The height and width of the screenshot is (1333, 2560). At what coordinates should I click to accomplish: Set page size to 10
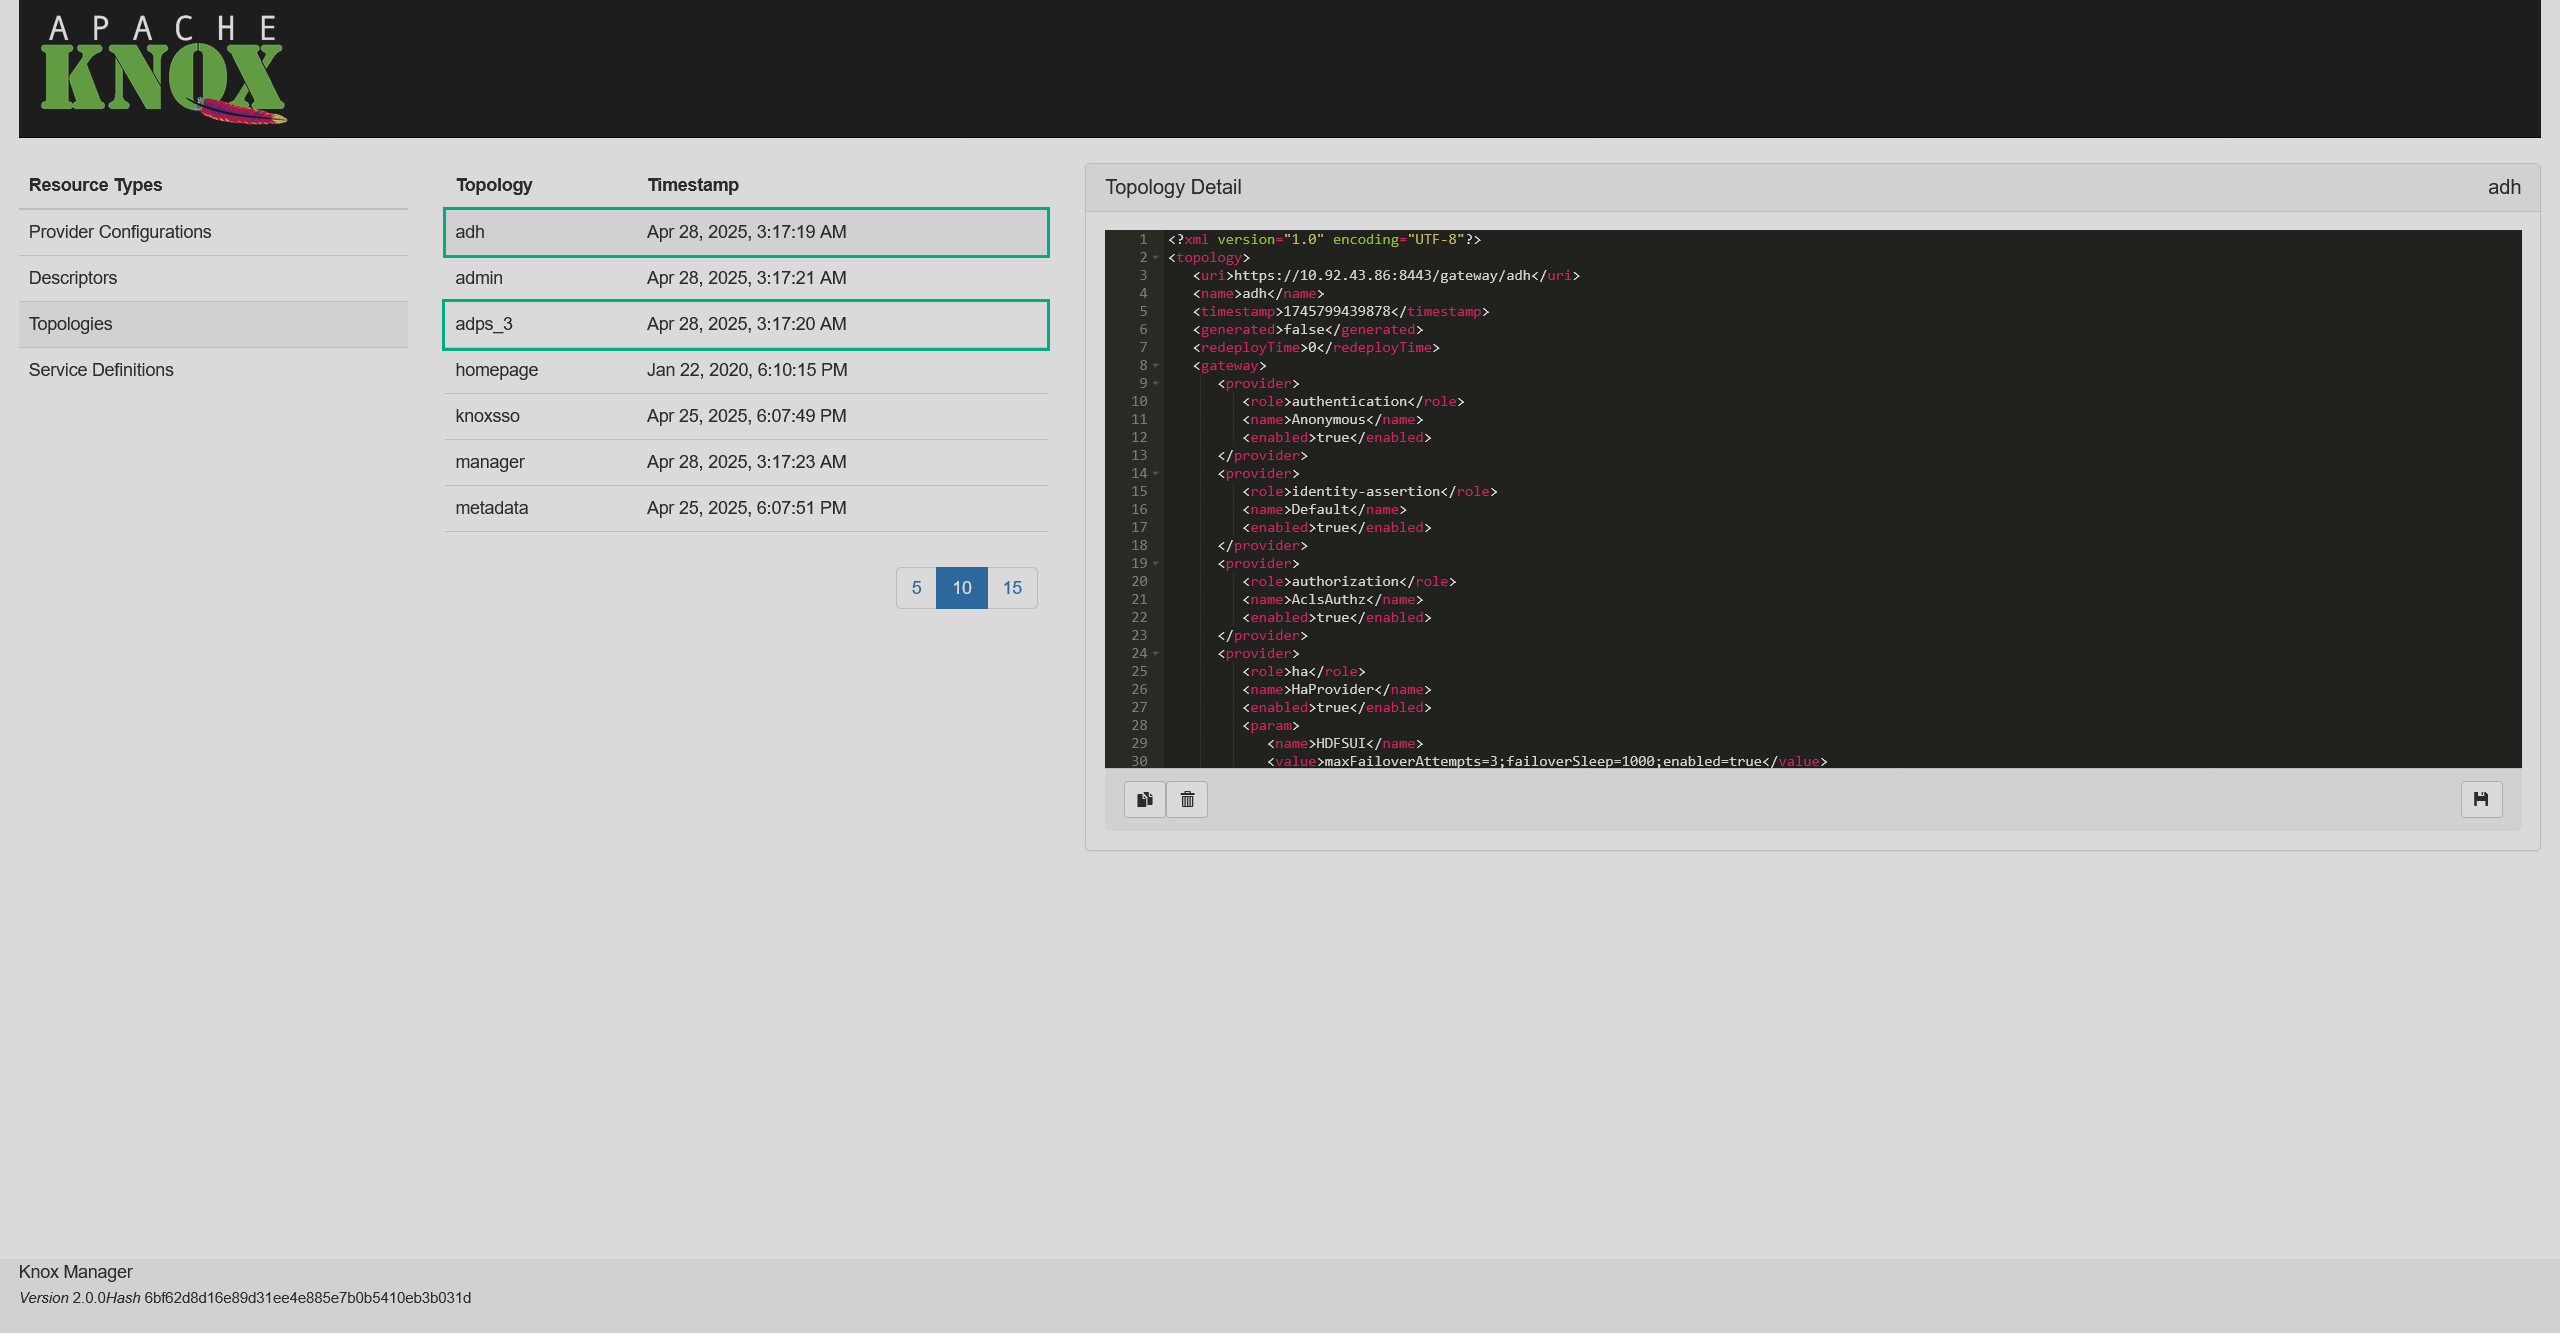962,588
